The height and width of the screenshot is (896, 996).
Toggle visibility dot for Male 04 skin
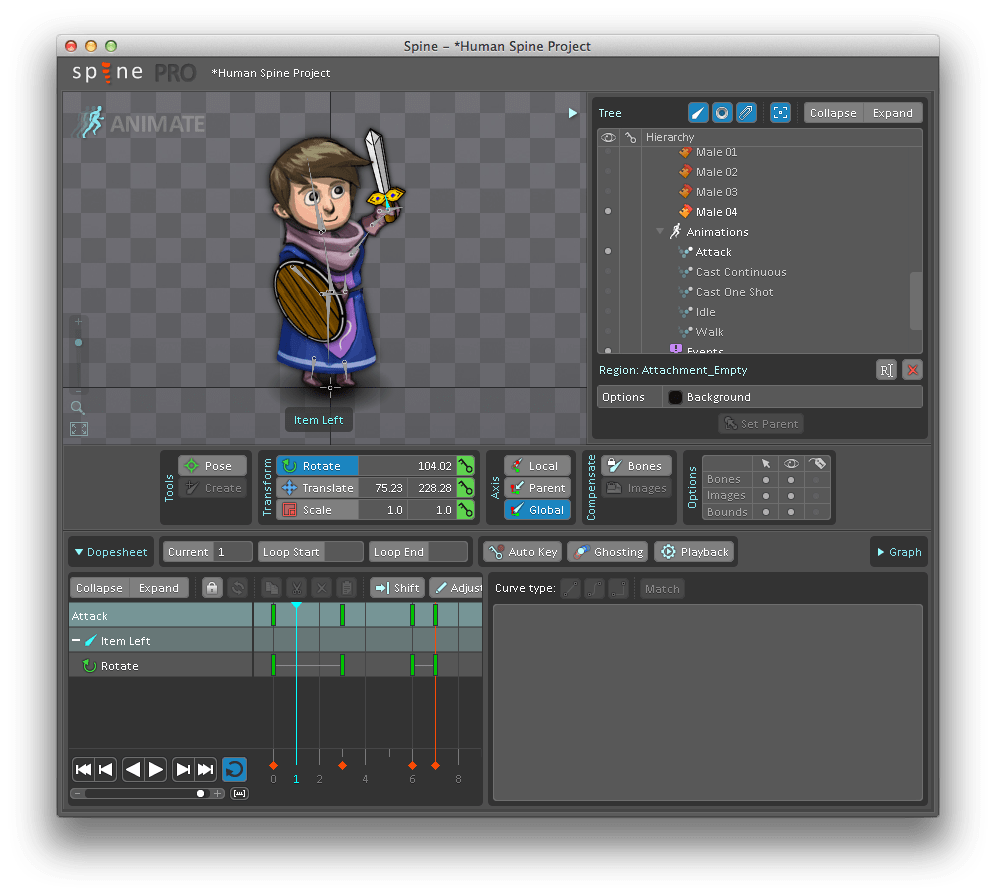[608, 212]
